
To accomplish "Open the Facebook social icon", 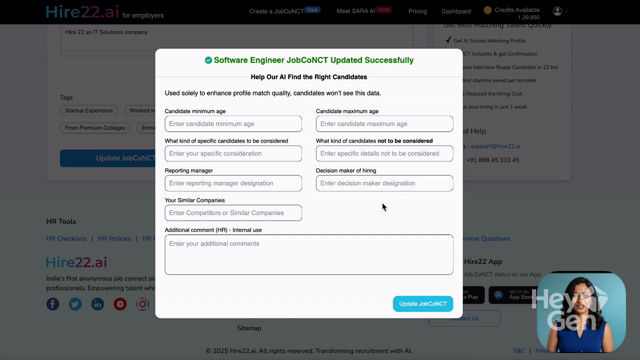I will pyautogui.click(x=53, y=304).
